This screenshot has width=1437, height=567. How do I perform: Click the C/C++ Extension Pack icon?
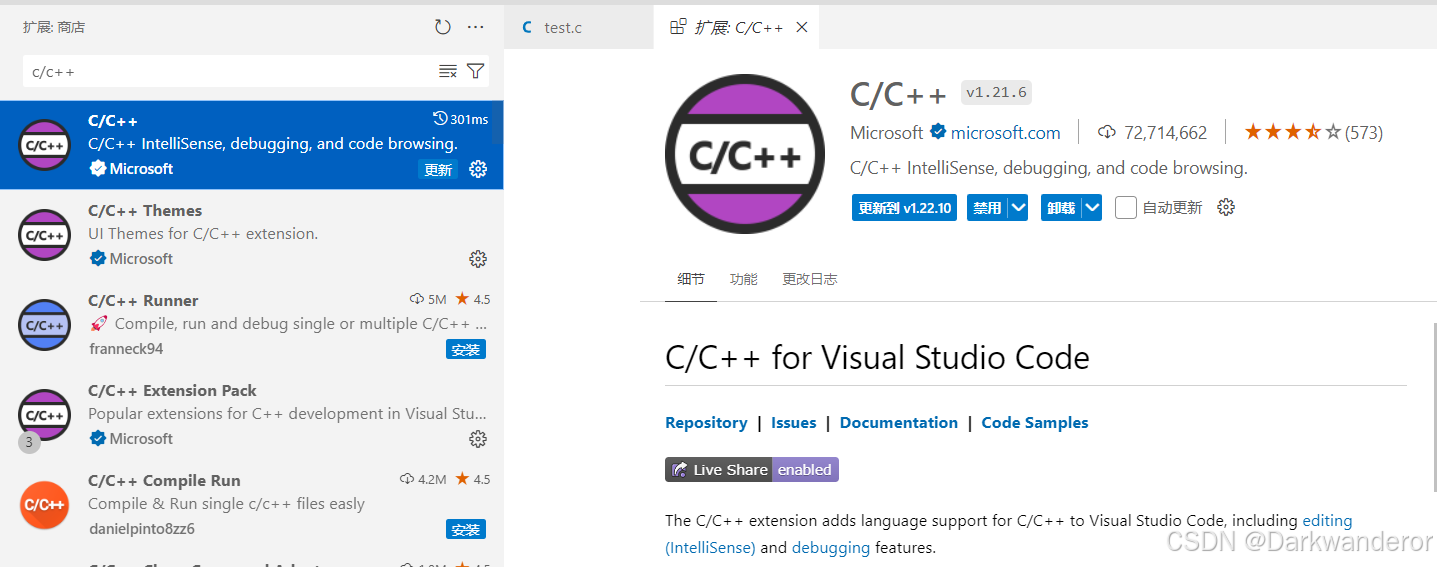pos(45,415)
